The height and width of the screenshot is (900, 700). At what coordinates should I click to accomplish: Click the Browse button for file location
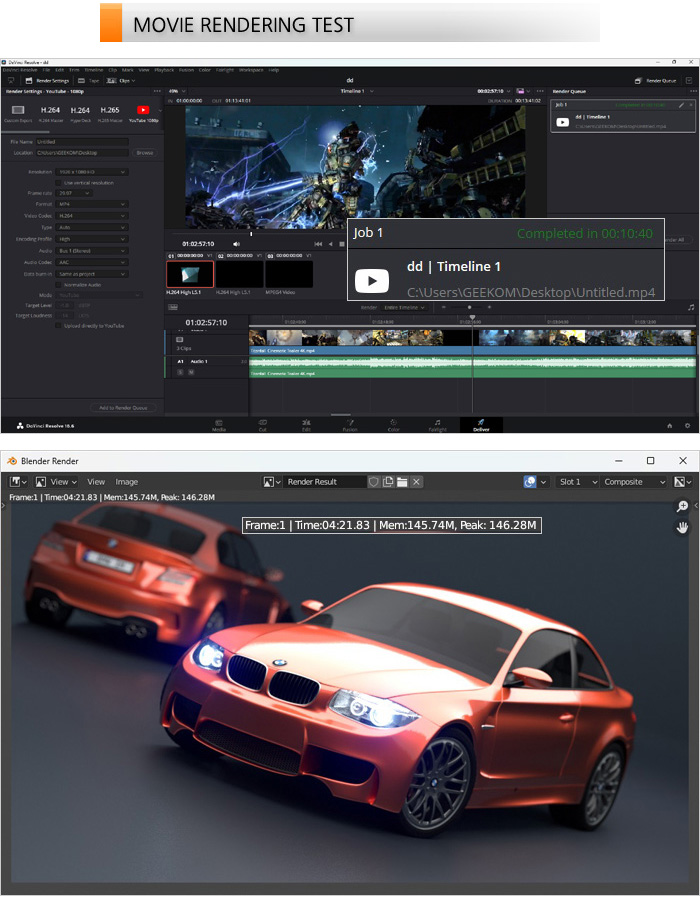(x=145, y=153)
